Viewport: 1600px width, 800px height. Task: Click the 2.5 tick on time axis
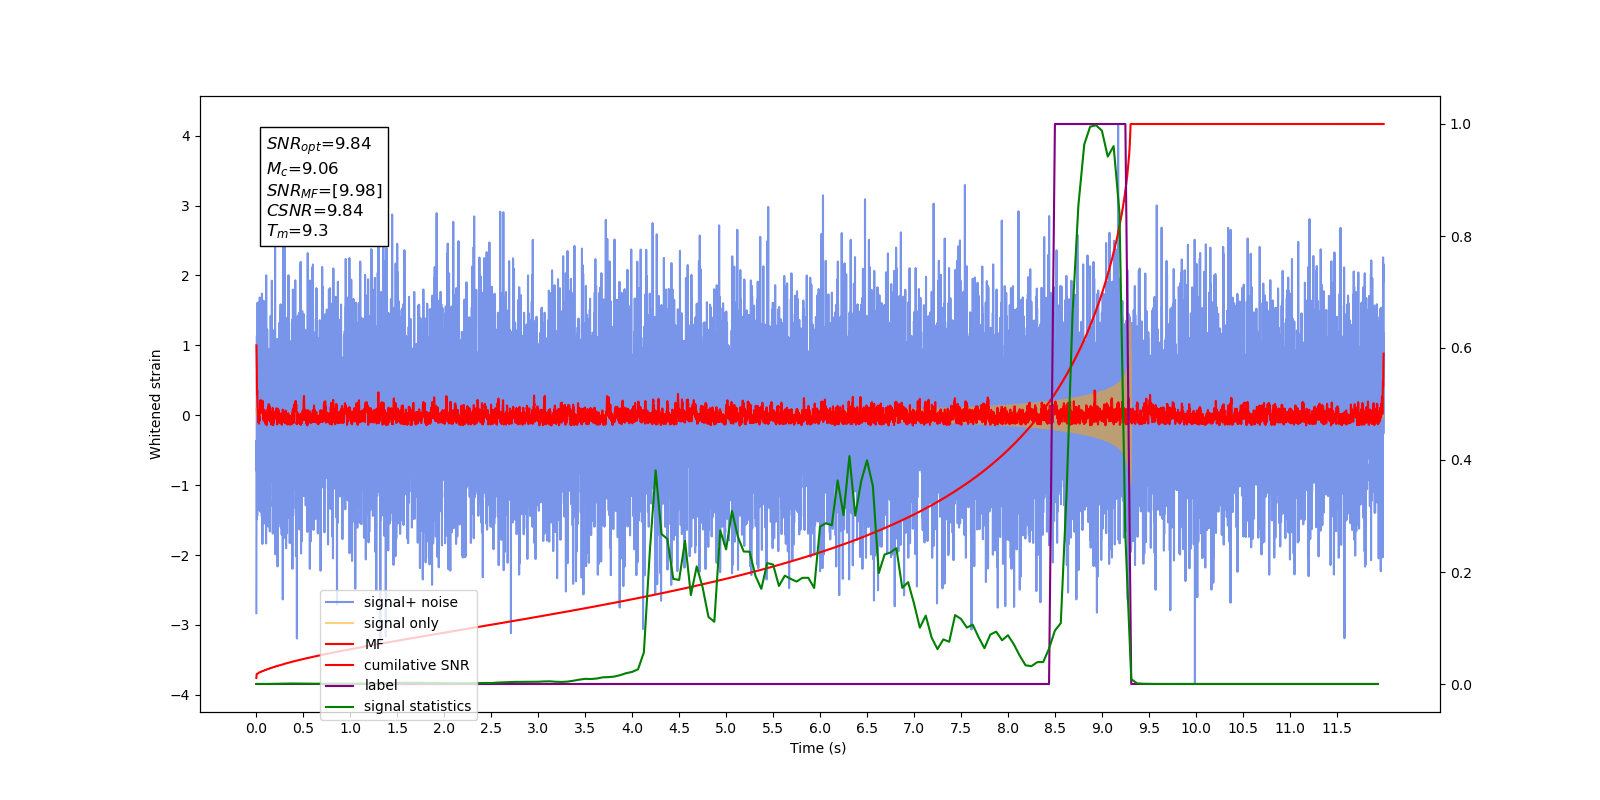click(x=491, y=728)
